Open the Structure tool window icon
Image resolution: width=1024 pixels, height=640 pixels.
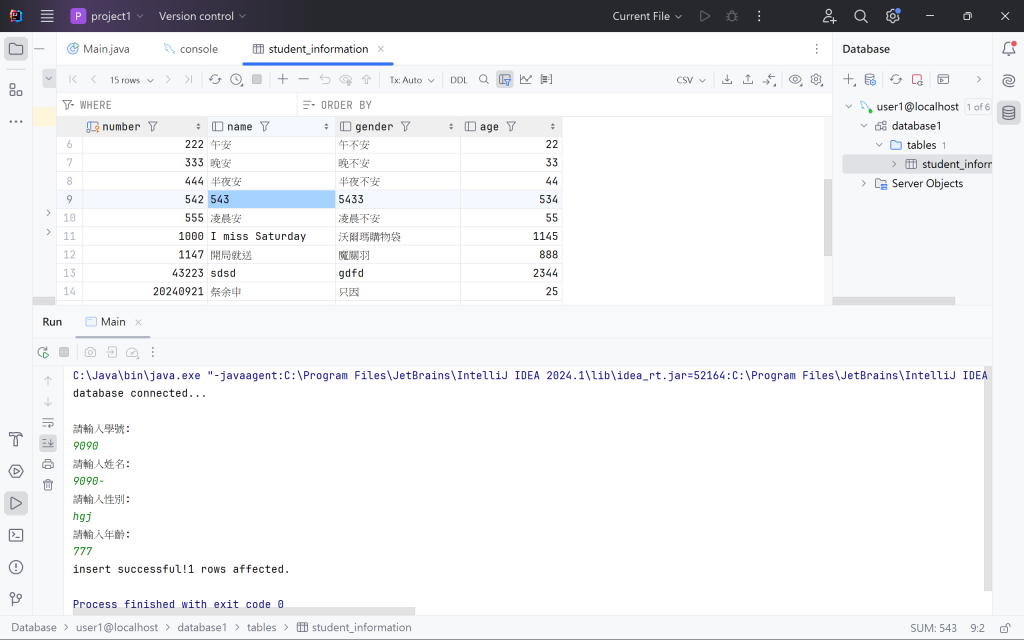pos(16,90)
